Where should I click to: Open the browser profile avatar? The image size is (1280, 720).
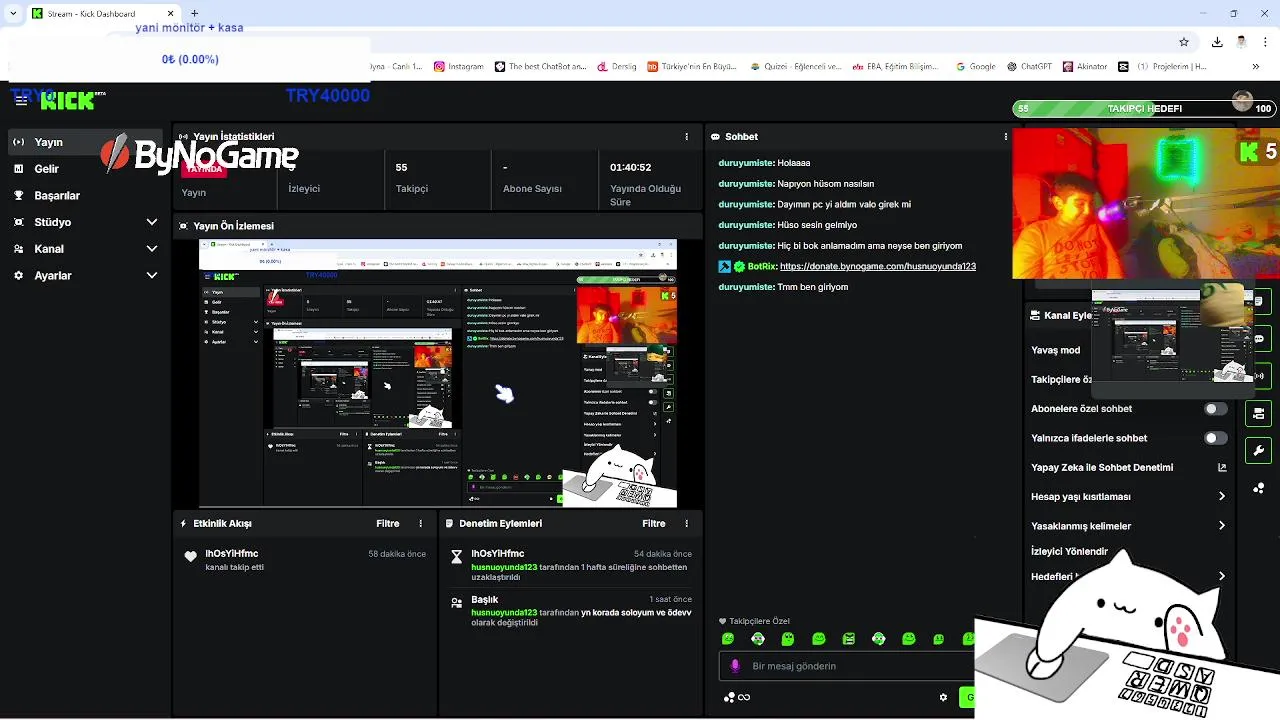pyautogui.click(x=1241, y=42)
